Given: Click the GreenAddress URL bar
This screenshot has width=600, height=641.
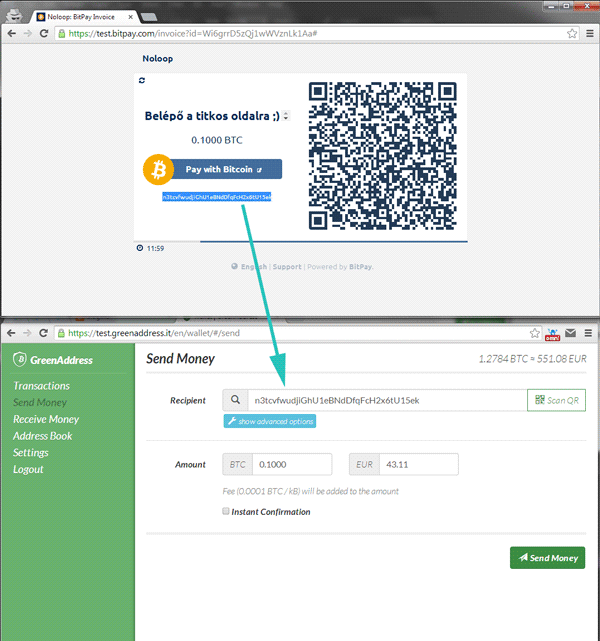Looking at the screenshot, I should pos(299,333).
